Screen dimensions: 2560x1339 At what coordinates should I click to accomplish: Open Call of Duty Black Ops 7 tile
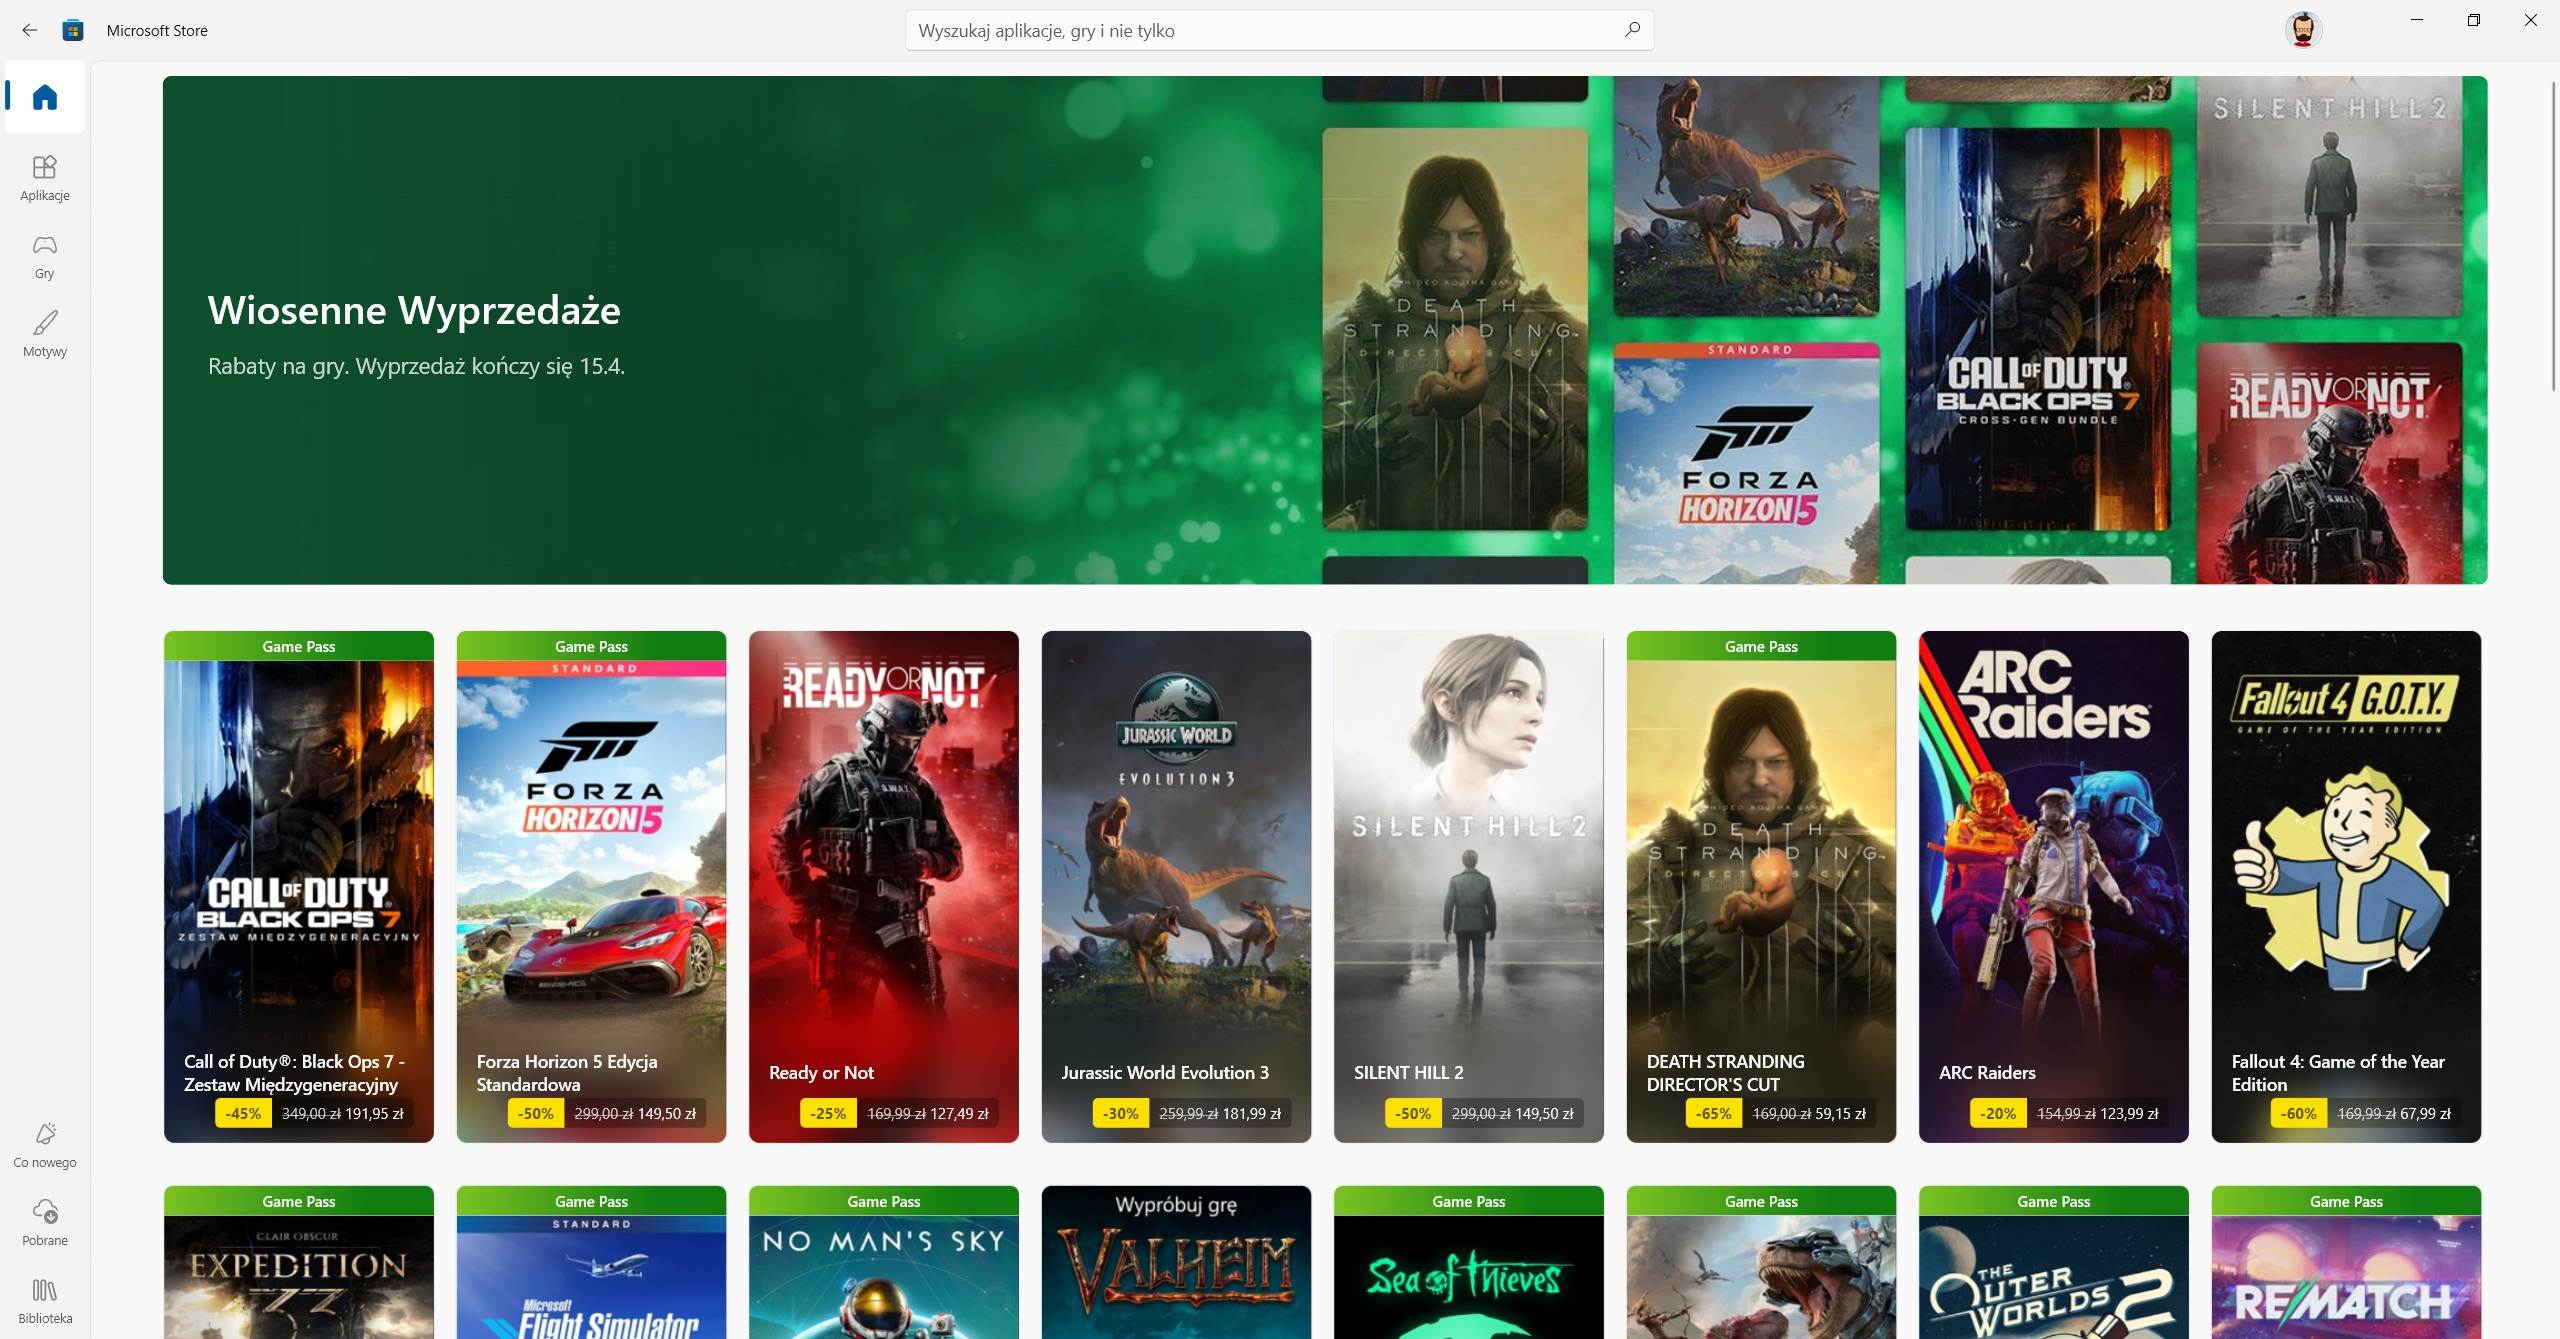click(299, 886)
